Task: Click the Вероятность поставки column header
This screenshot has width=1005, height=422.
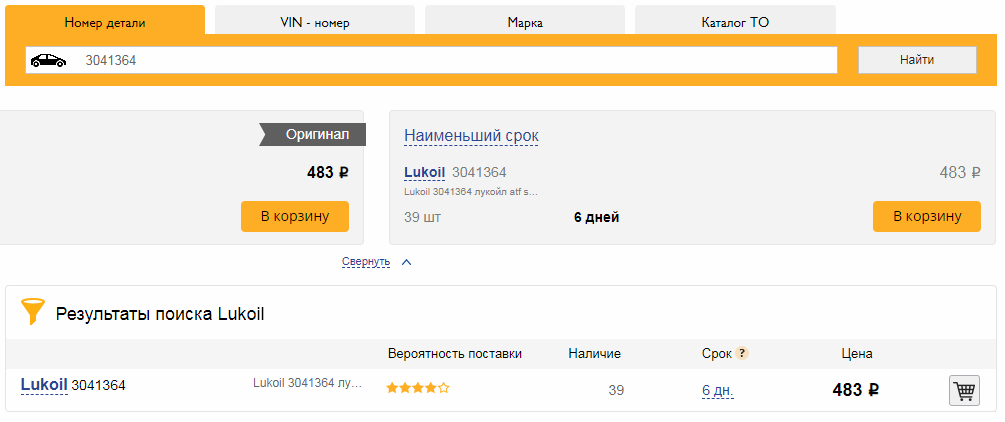Action: pos(455,353)
